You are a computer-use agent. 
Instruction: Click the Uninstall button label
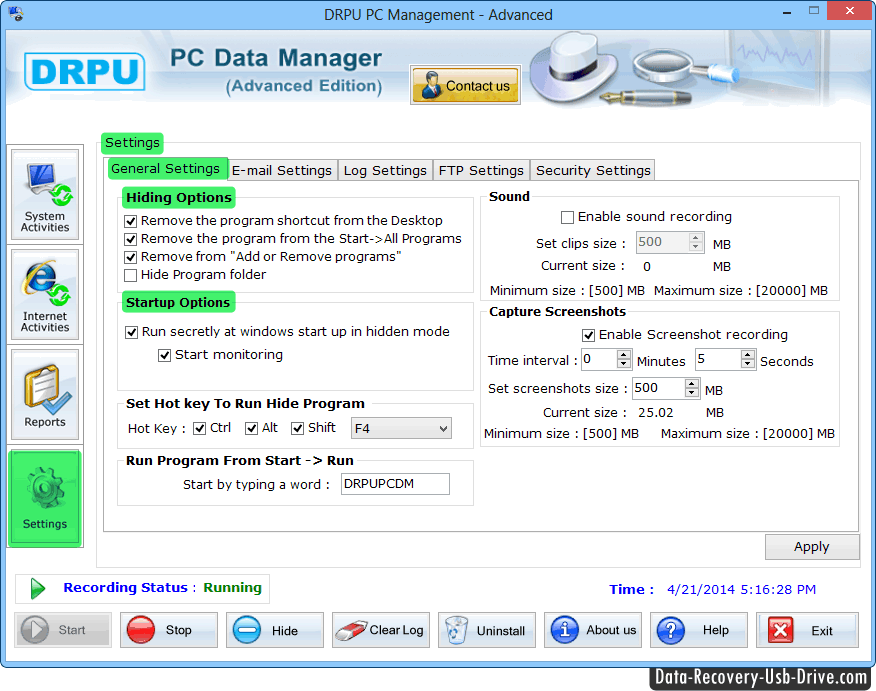(x=501, y=631)
